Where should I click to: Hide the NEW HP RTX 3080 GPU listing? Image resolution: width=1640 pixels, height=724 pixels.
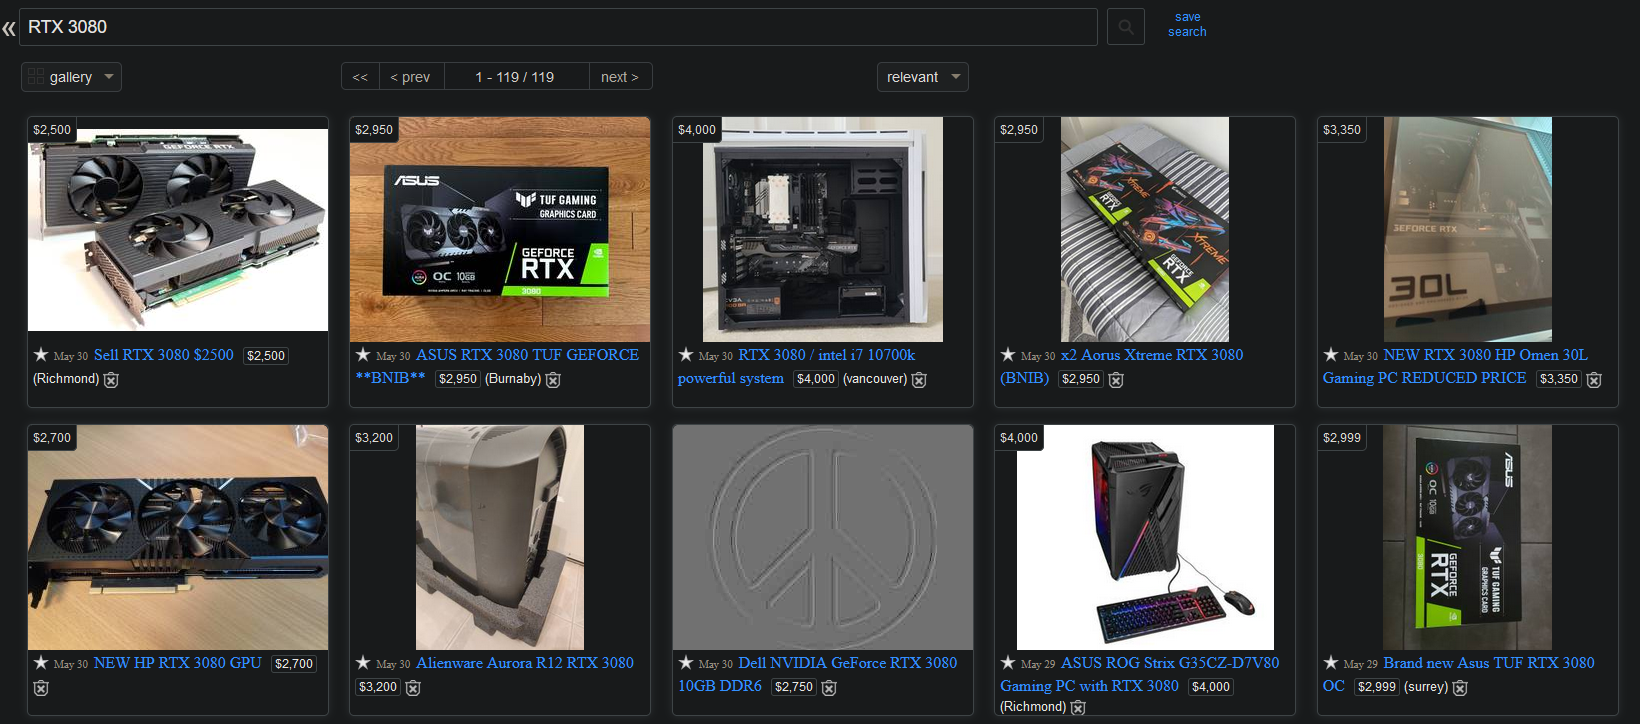pos(41,688)
